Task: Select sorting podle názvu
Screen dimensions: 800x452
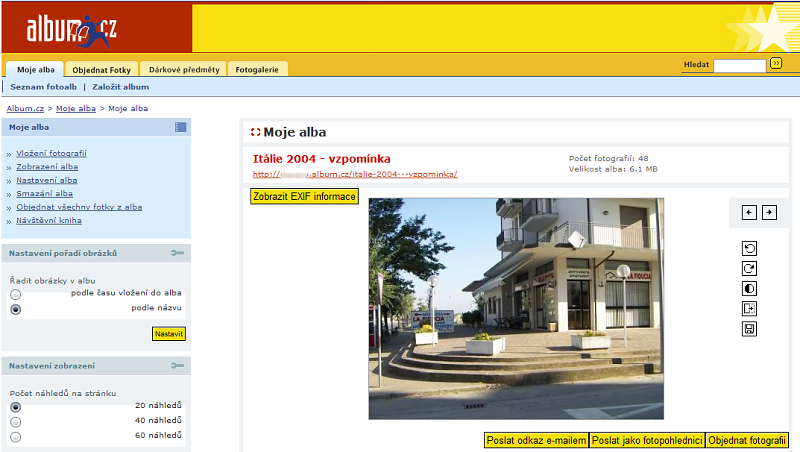Action: pos(16,309)
